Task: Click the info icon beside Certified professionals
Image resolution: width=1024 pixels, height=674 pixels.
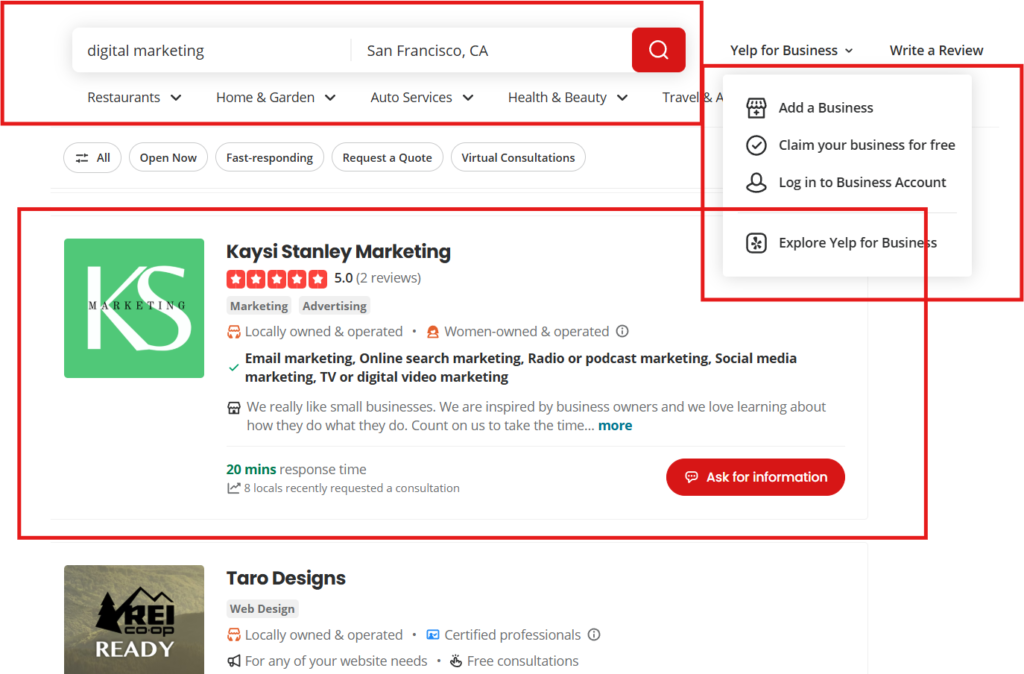Action: [x=594, y=635]
